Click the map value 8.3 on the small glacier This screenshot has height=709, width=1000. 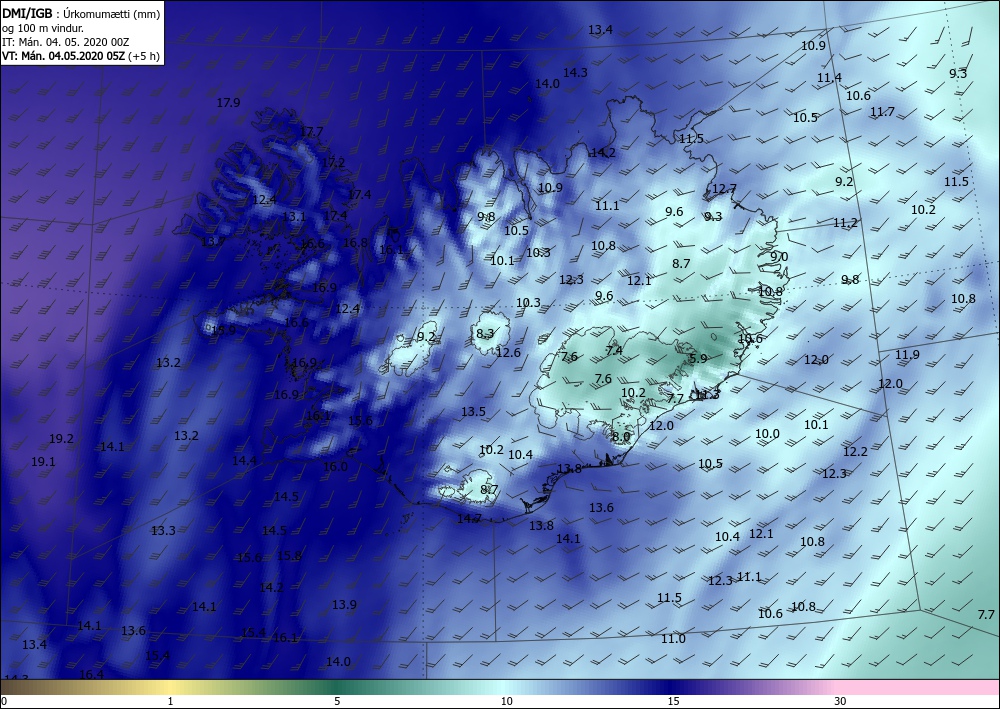pyautogui.click(x=485, y=333)
